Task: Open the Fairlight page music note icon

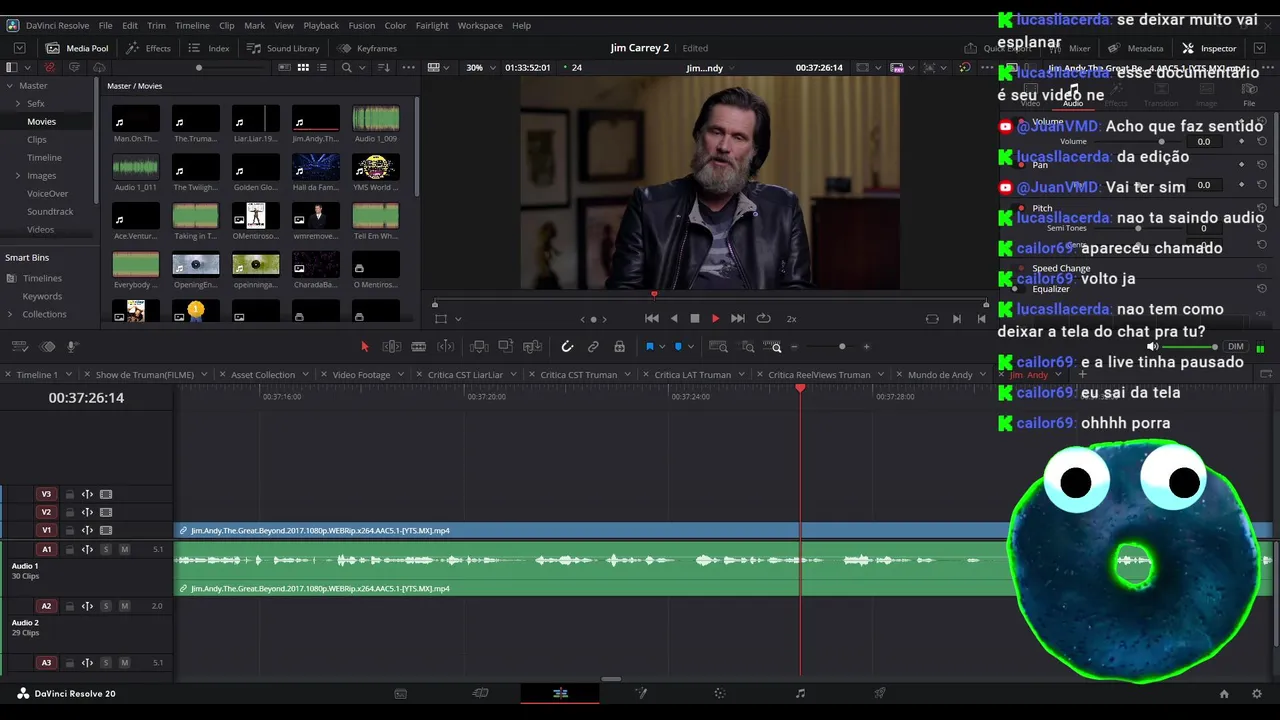Action: coord(800,693)
